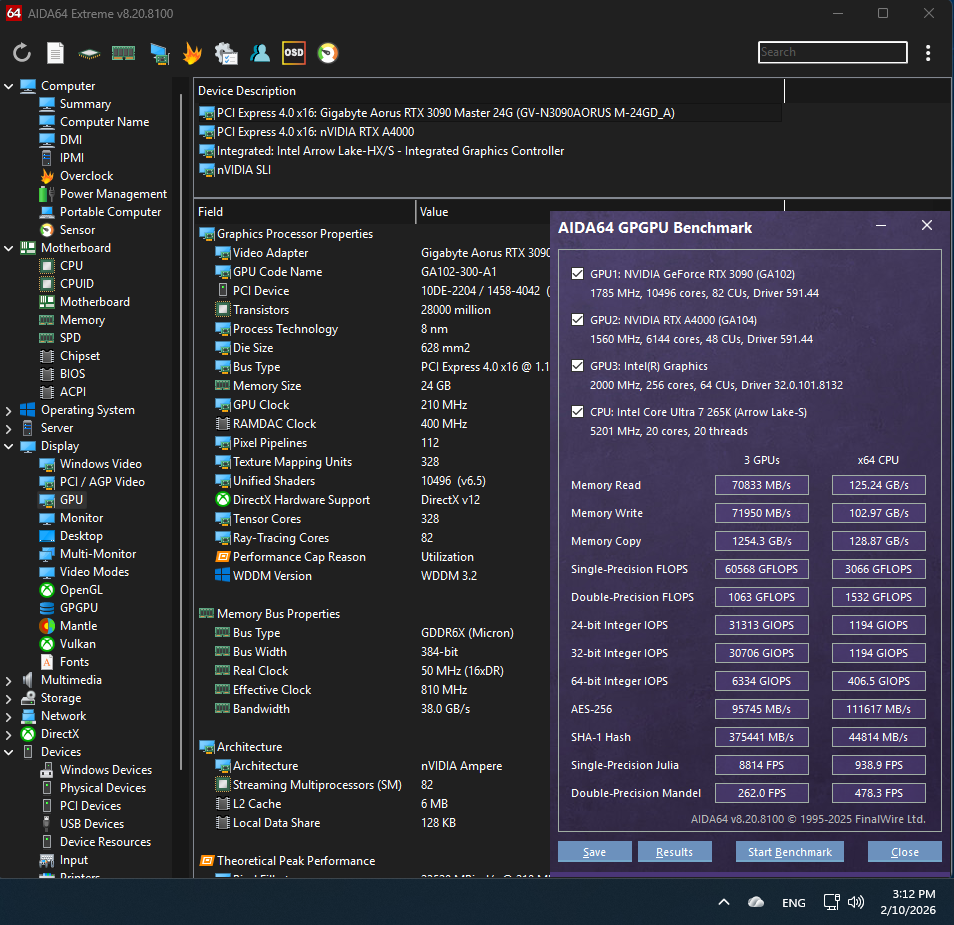Open the Report wizard page icon

click(56, 53)
